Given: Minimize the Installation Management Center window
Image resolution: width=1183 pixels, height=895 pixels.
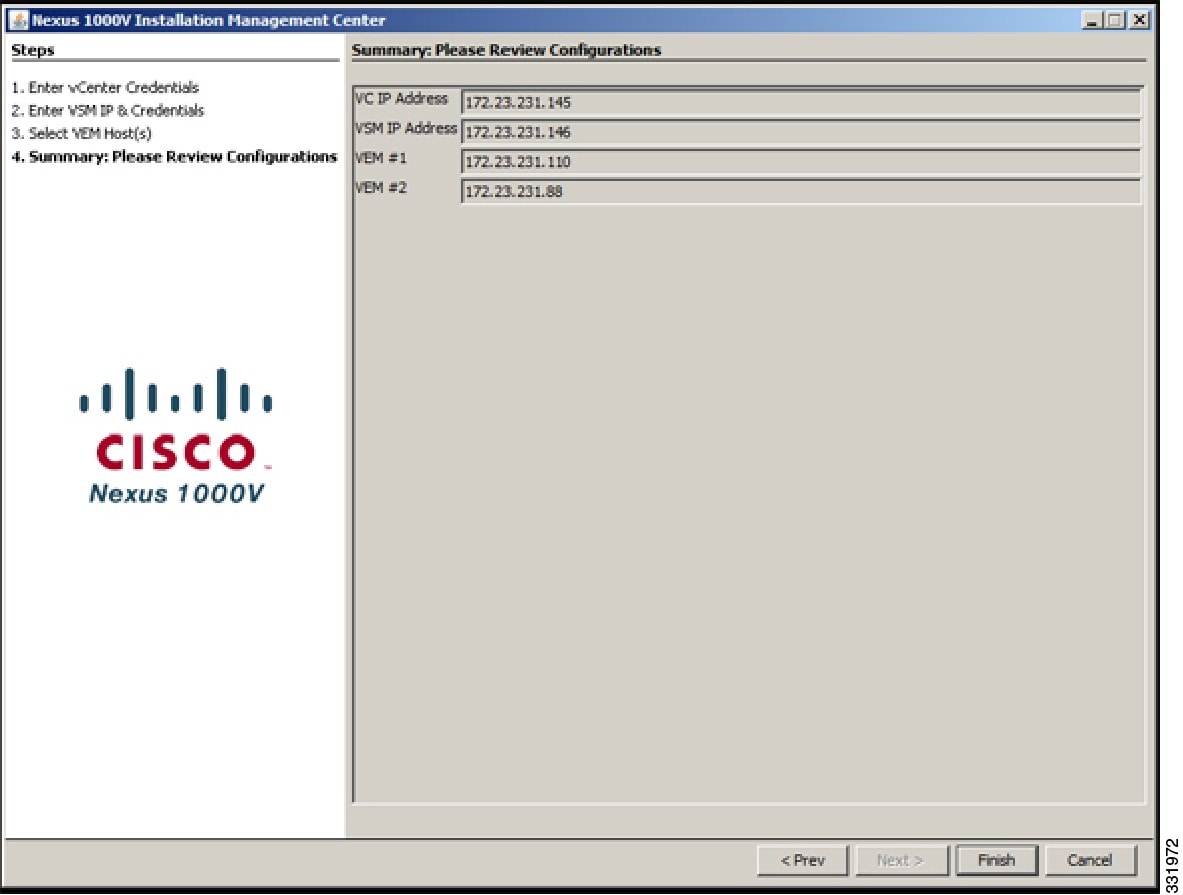Looking at the screenshot, I should coord(1091,20).
